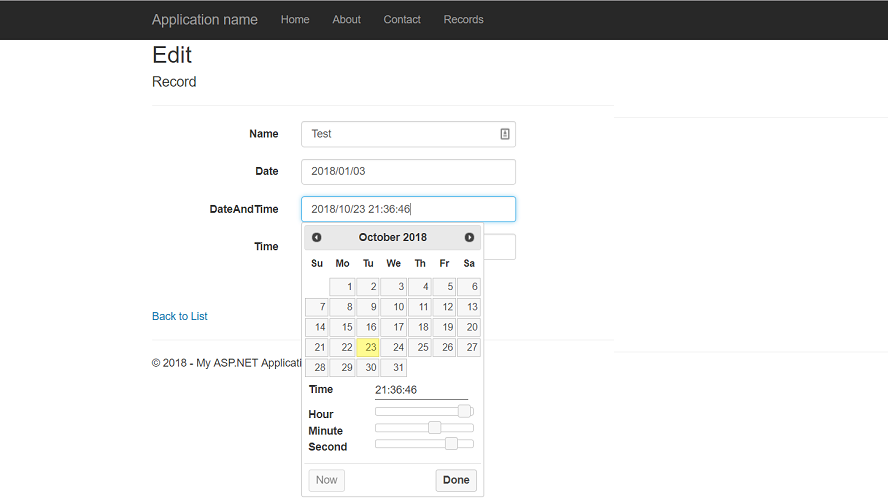Screen dimensions: 888x499
Task: Open the About nav link
Action: coord(346,20)
